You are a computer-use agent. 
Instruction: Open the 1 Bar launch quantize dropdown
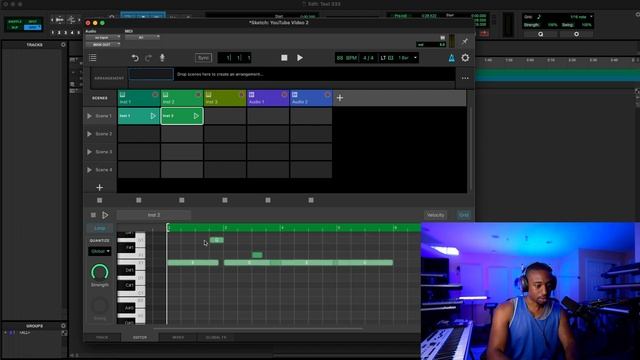407,58
